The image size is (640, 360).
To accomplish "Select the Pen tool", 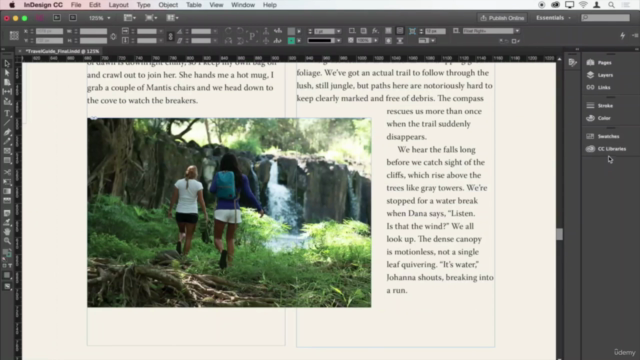I will (x=7, y=132).
